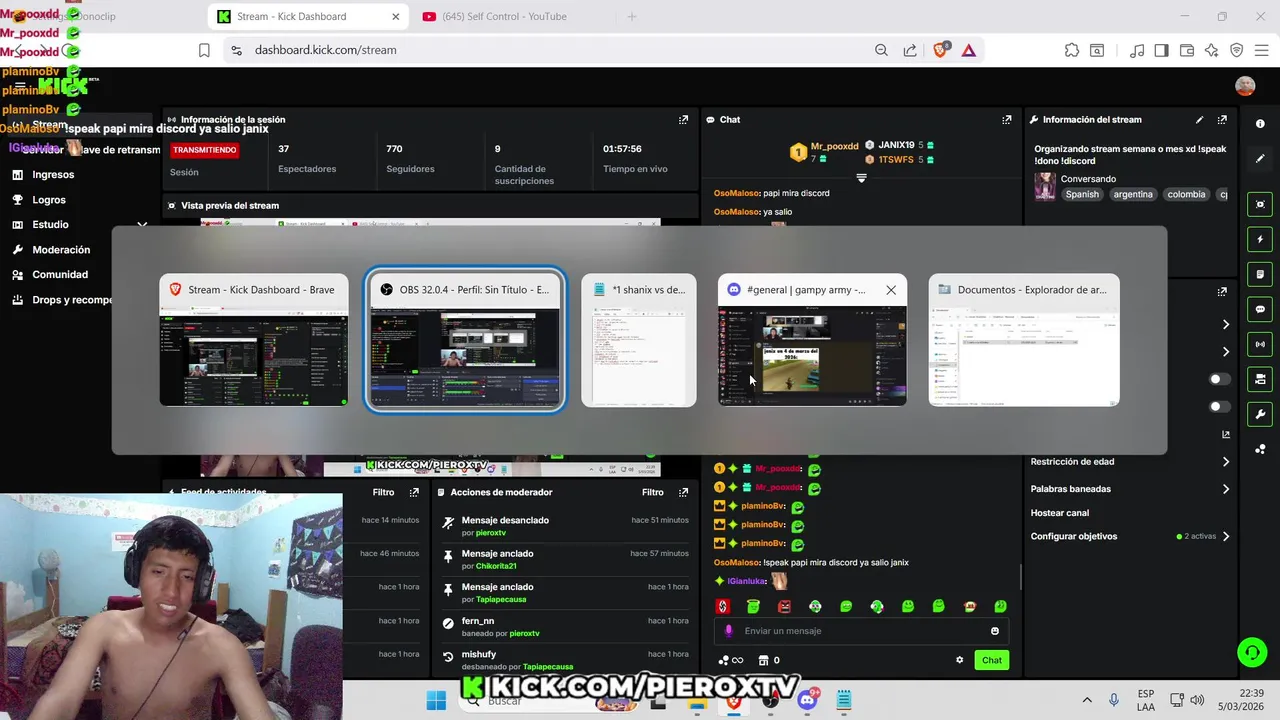The image size is (1280, 720).
Task: Switch to the Self Control YouTube tab
Action: [505, 16]
